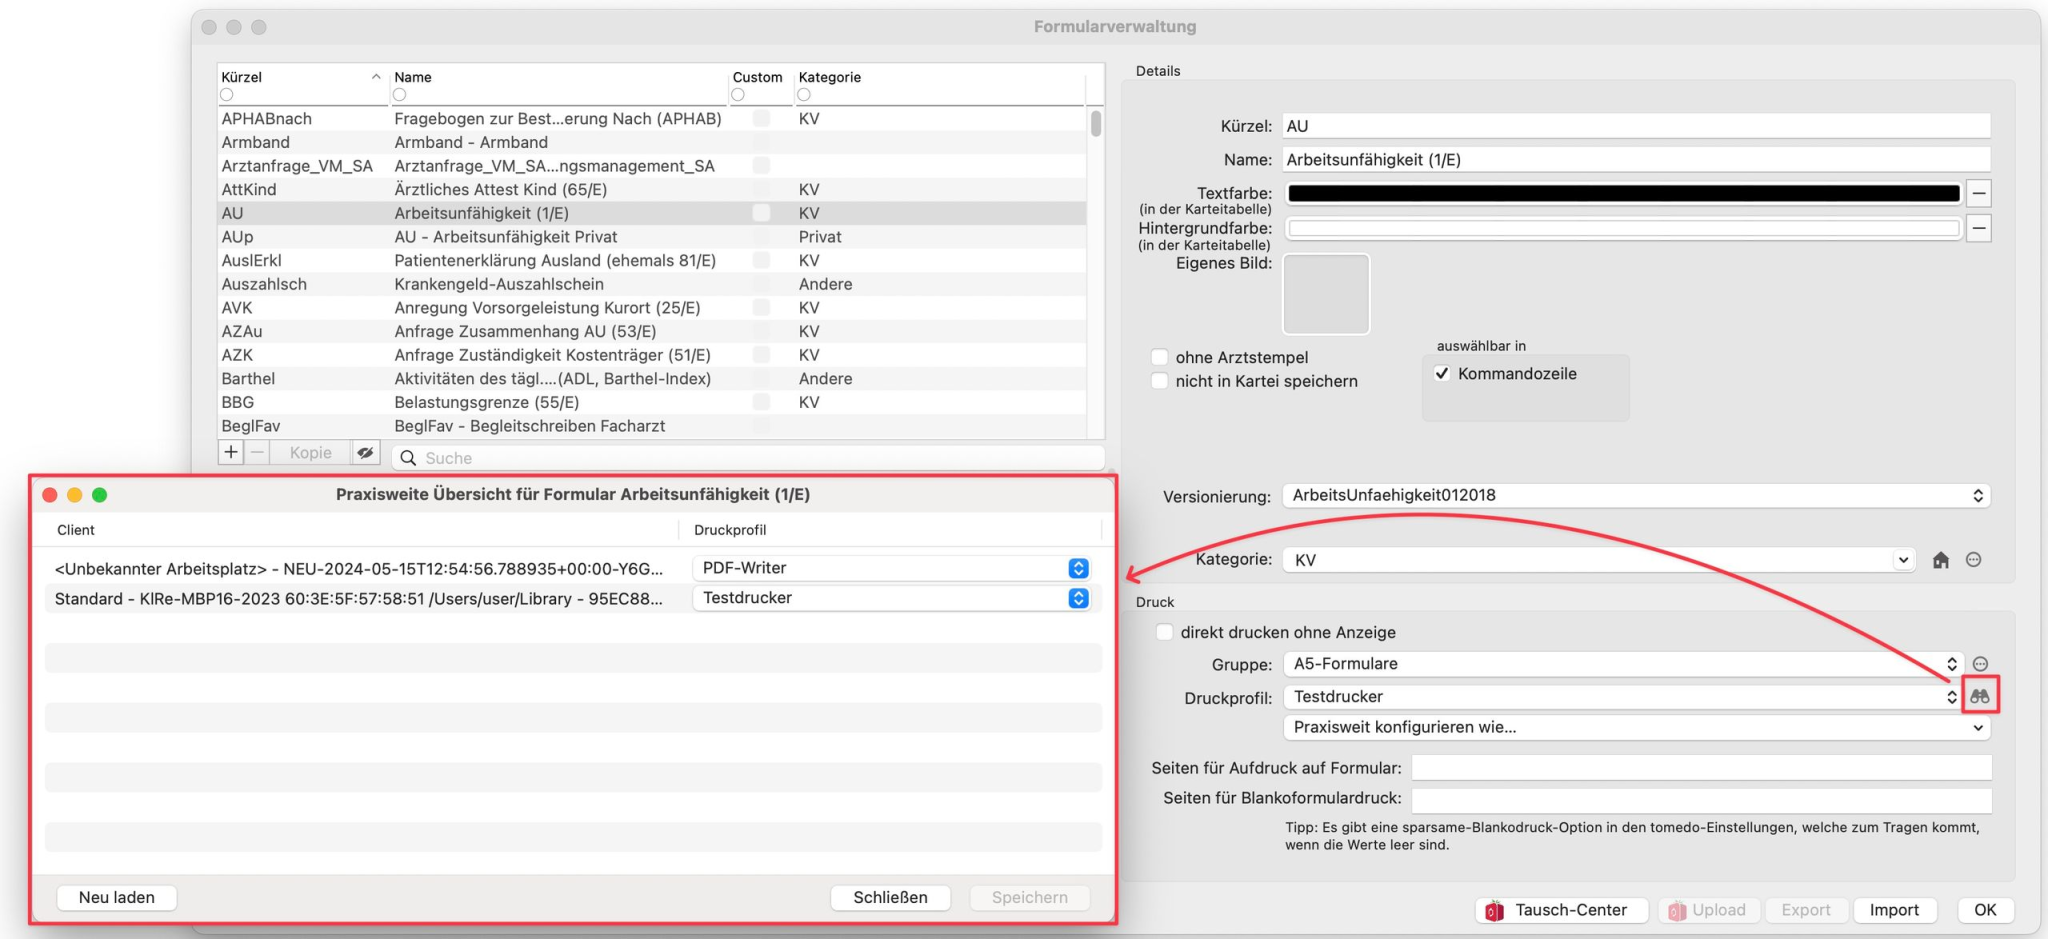Confirm with the OK button
This screenshot has height=939, width=2048.
1985,910
